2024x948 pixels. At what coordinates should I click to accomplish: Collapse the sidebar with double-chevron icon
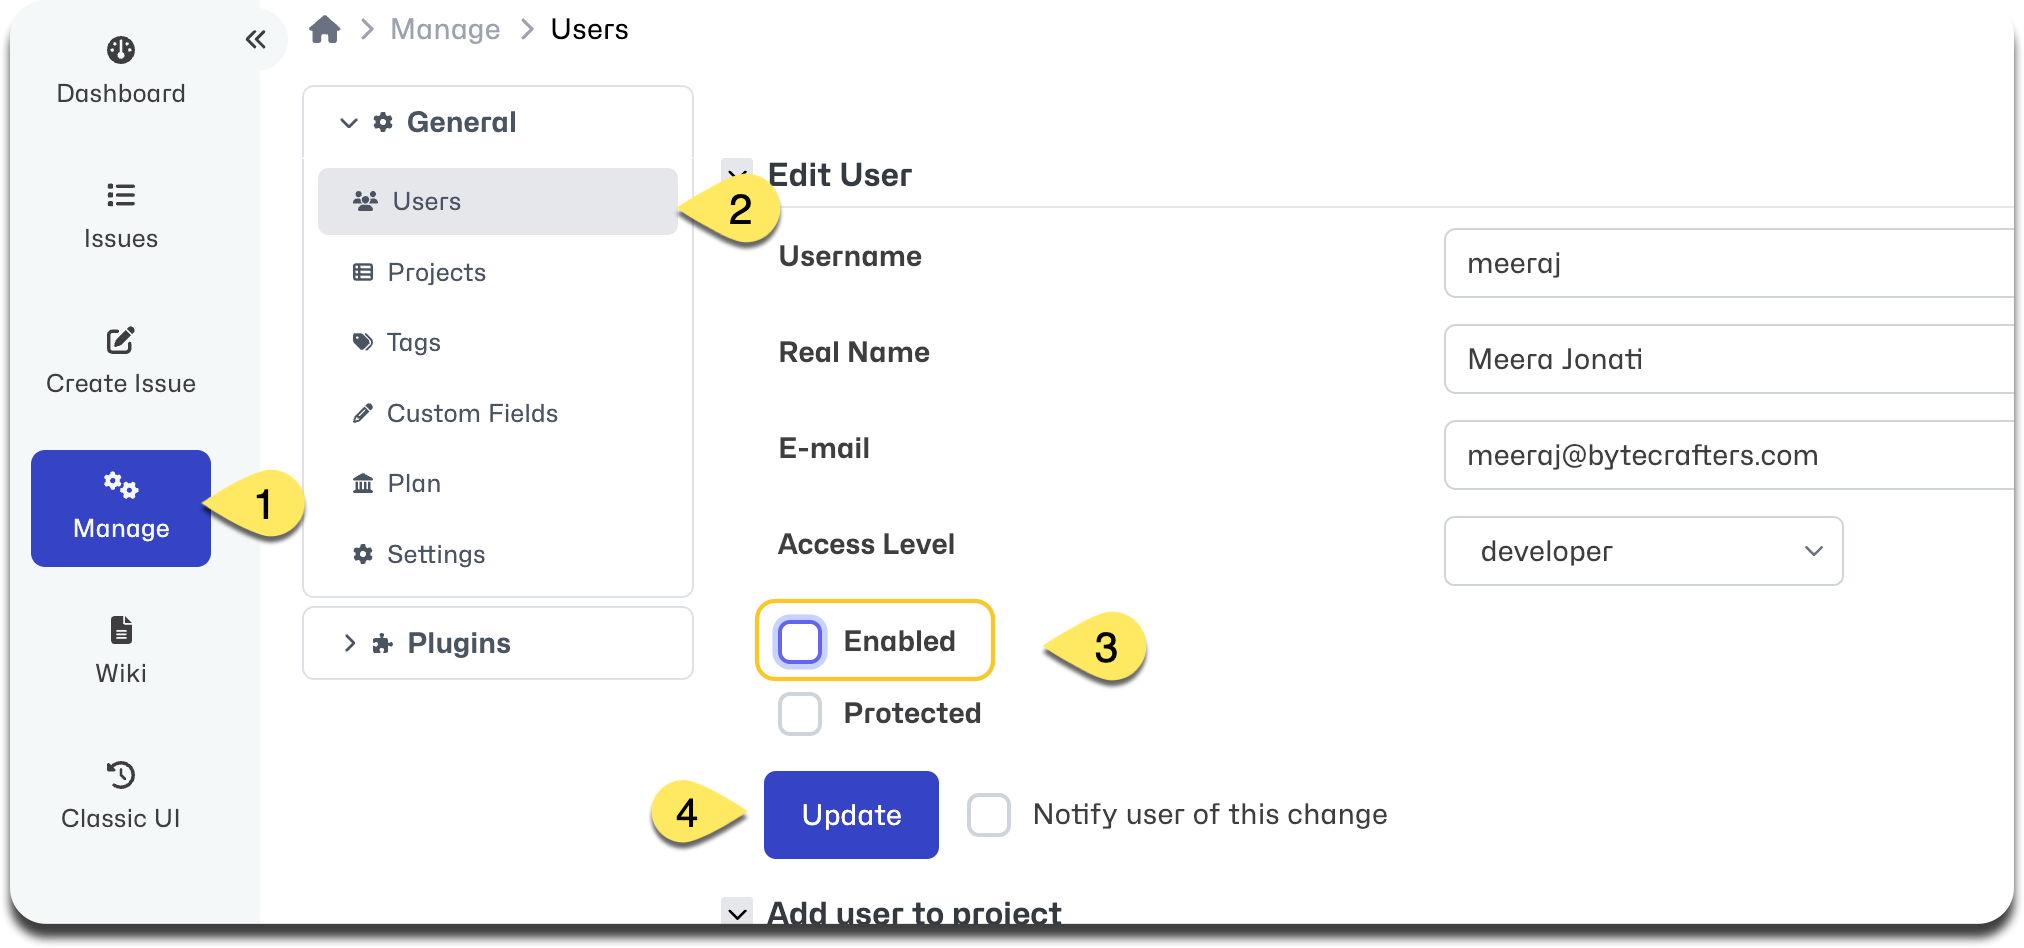[x=256, y=39]
